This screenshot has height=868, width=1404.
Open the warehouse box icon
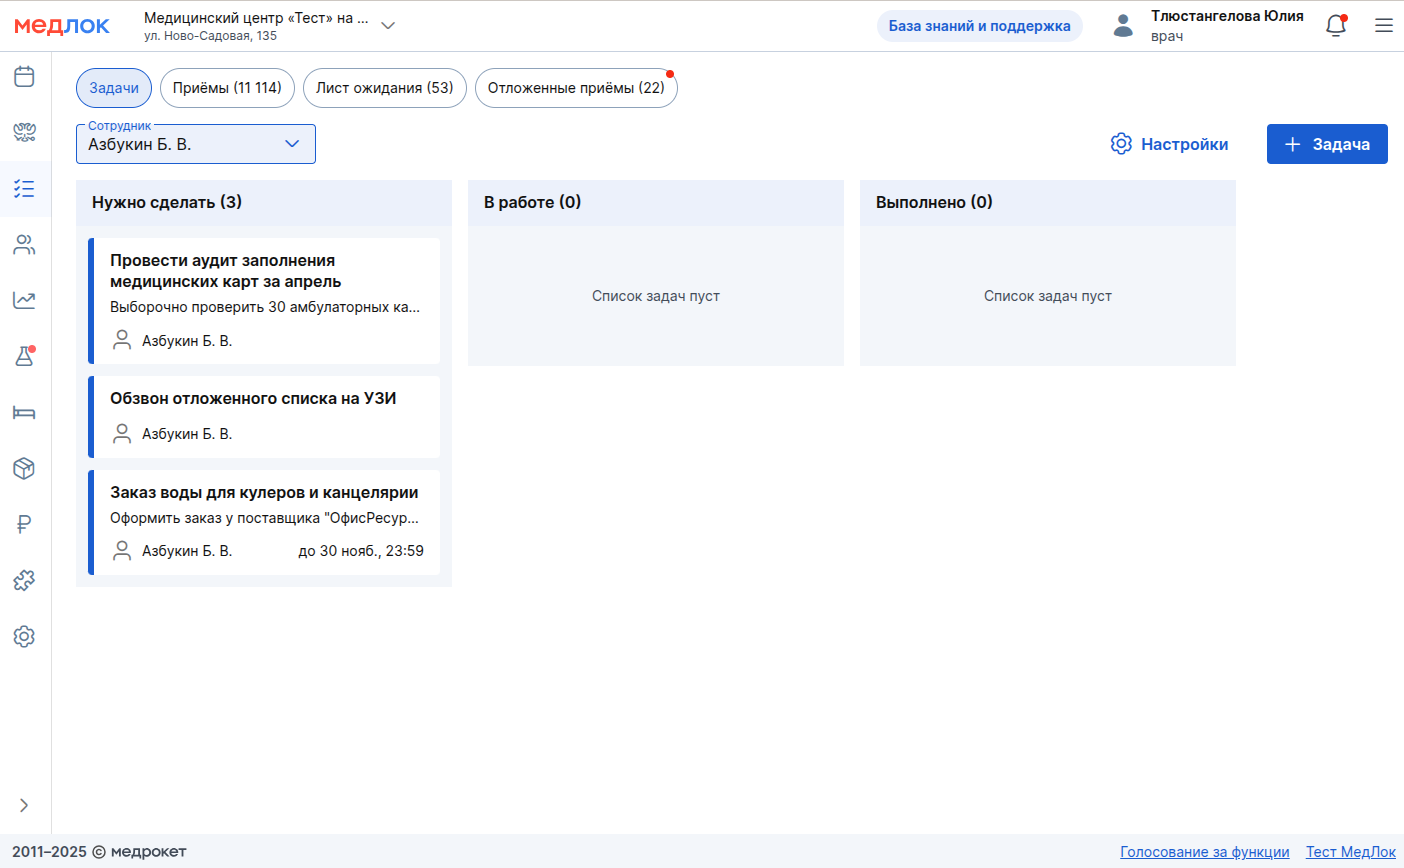[25, 468]
